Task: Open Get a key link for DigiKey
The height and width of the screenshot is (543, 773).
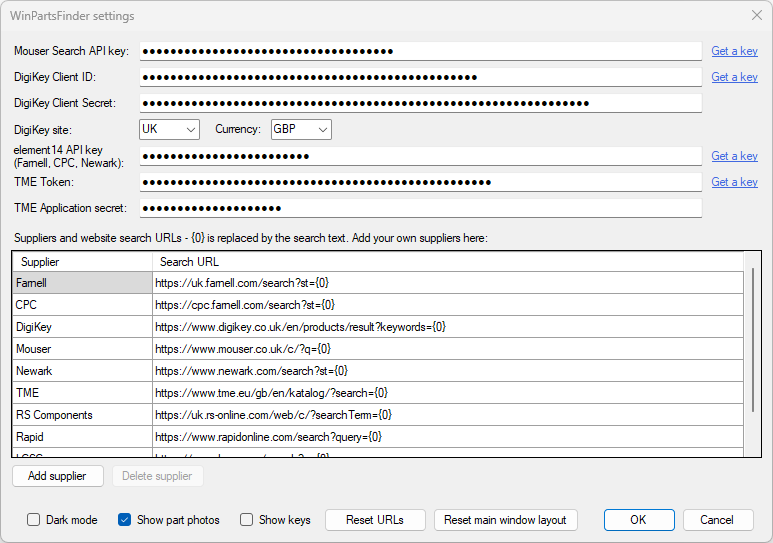Action: [734, 77]
